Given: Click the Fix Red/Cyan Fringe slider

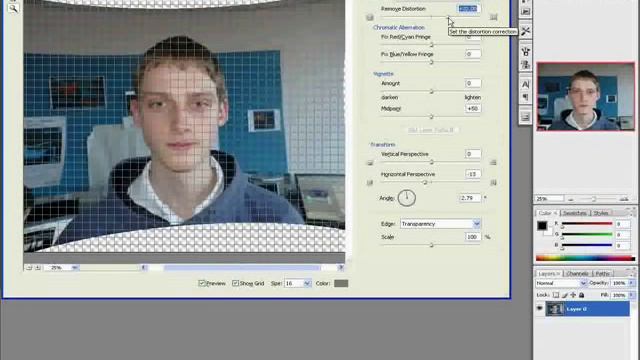Looking at the screenshot, I should 431,44.
